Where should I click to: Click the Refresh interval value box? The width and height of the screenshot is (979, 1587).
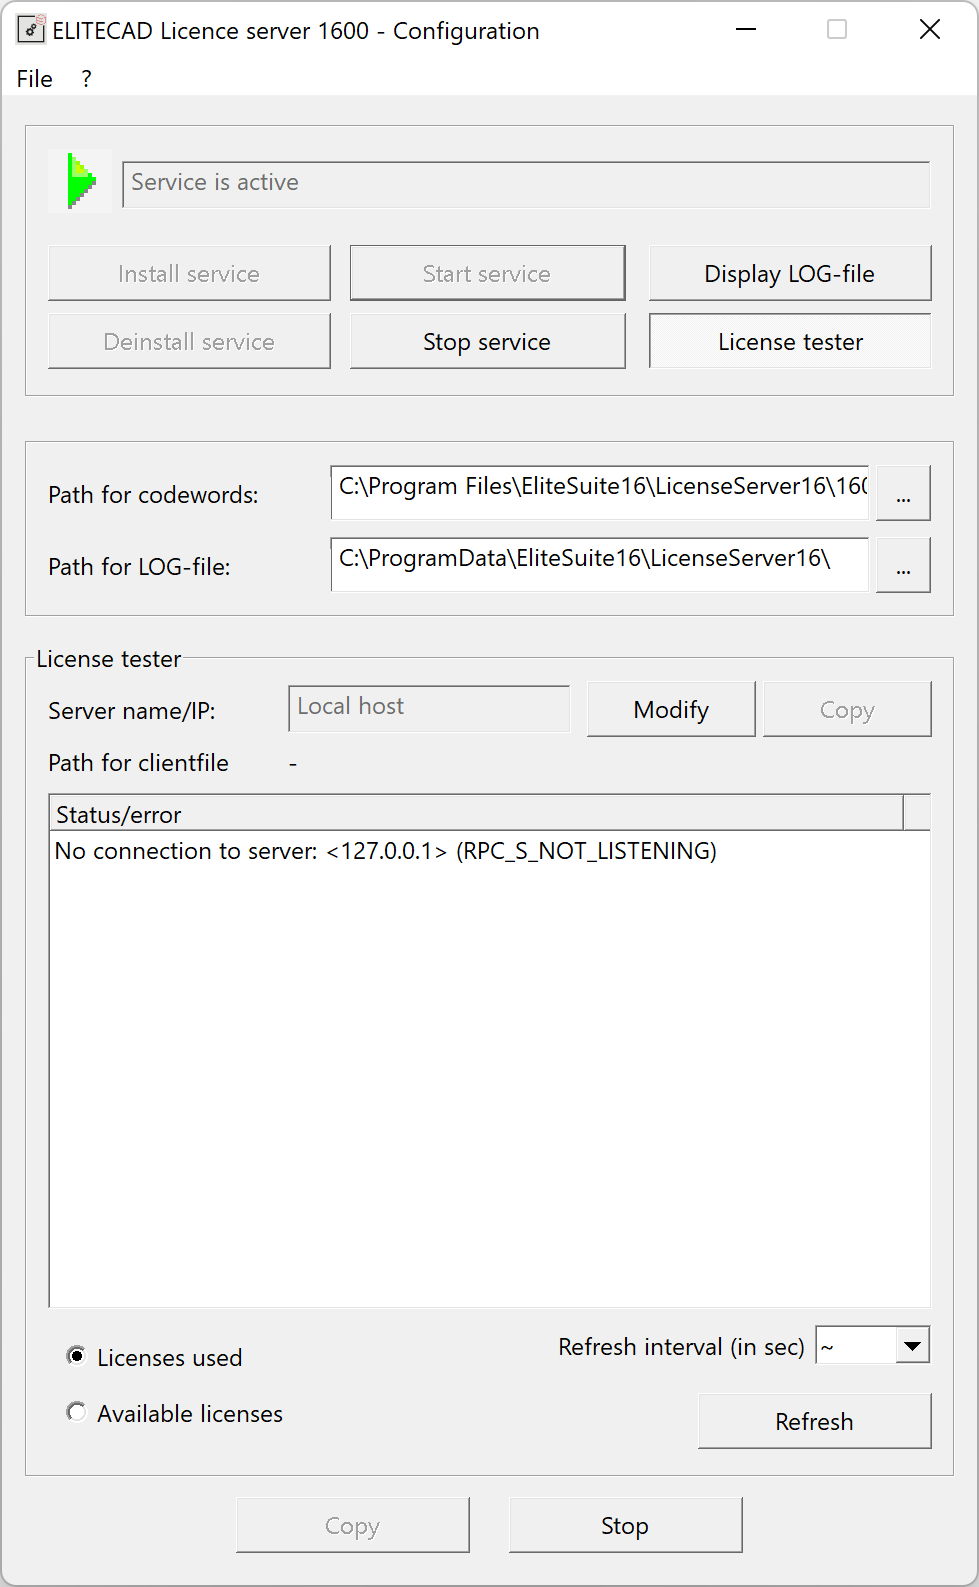(x=856, y=1345)
